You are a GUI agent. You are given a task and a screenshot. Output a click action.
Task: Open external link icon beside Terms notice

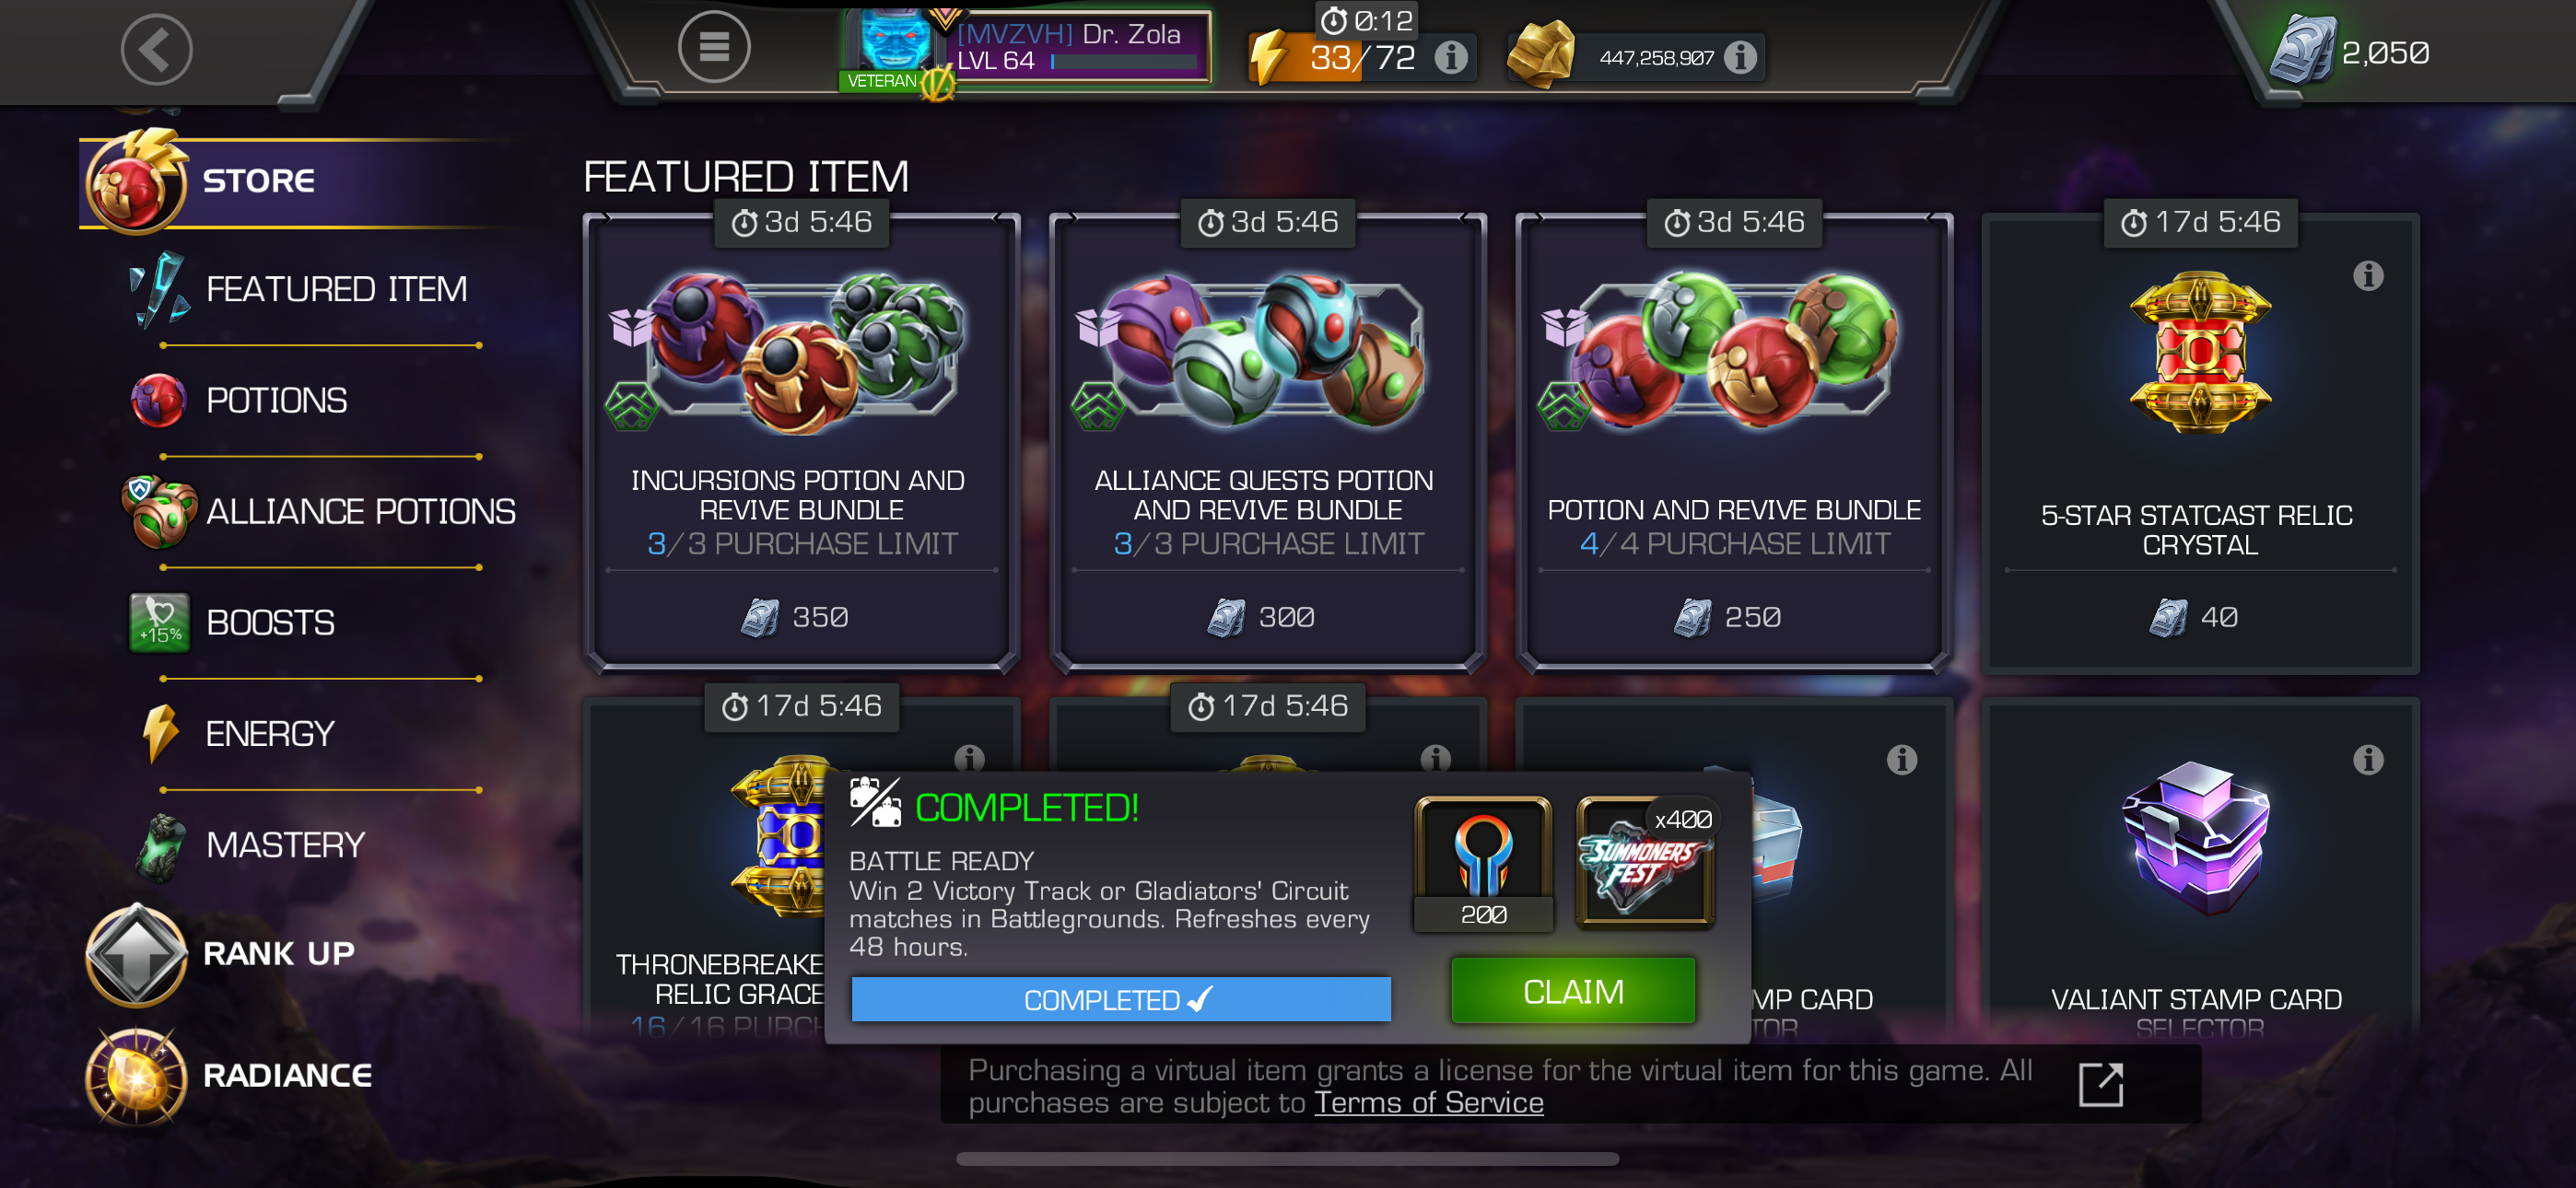click(2100, 1085)
